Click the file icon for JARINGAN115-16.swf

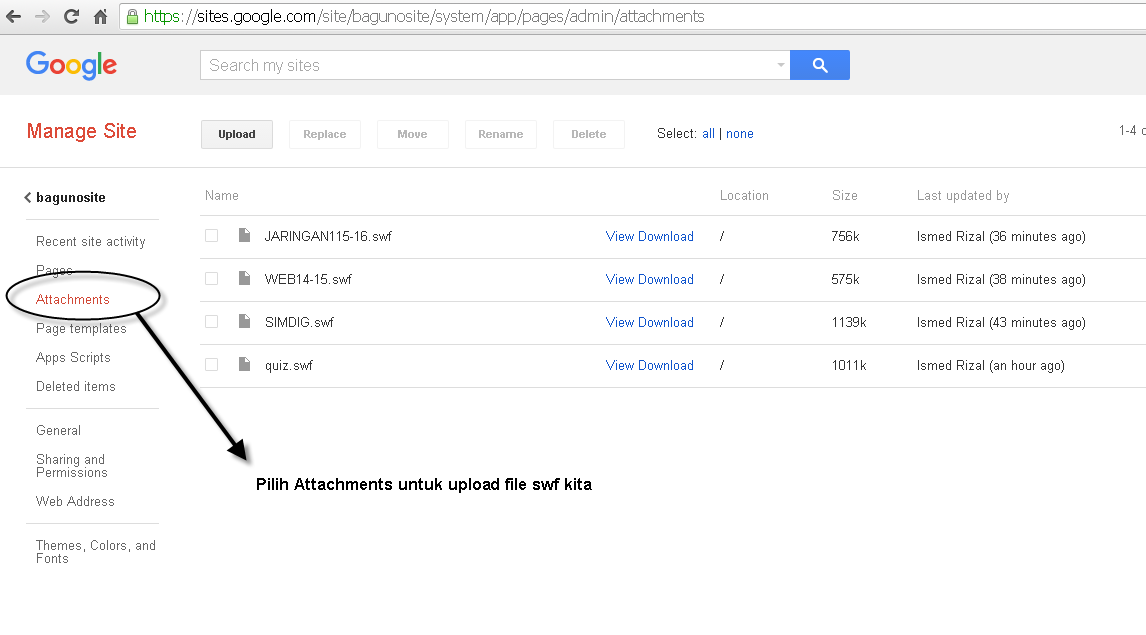tap(244, 236)
